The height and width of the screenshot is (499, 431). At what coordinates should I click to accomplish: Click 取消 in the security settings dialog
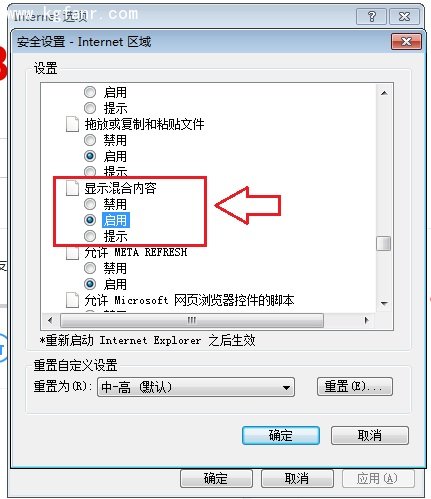(x=370, y=435)
